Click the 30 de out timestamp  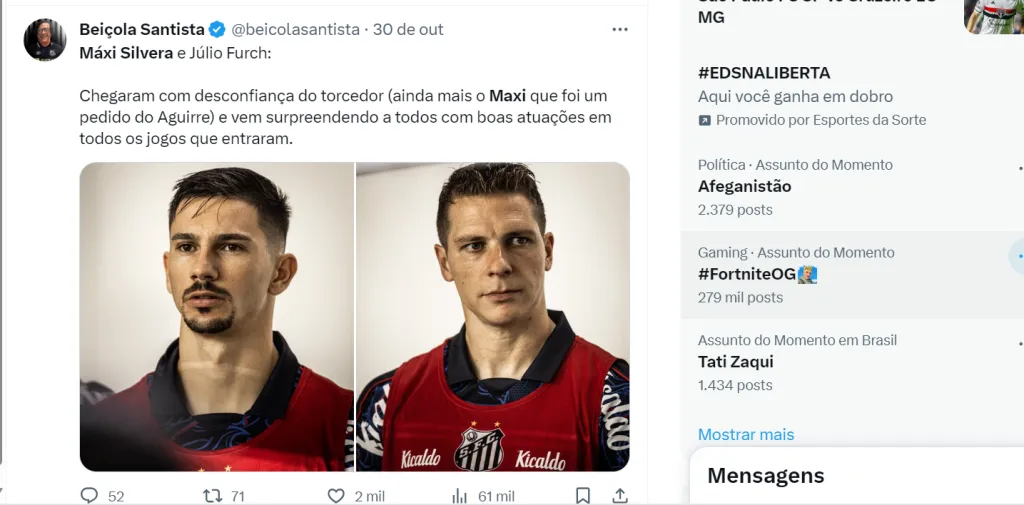click(408, 29)
